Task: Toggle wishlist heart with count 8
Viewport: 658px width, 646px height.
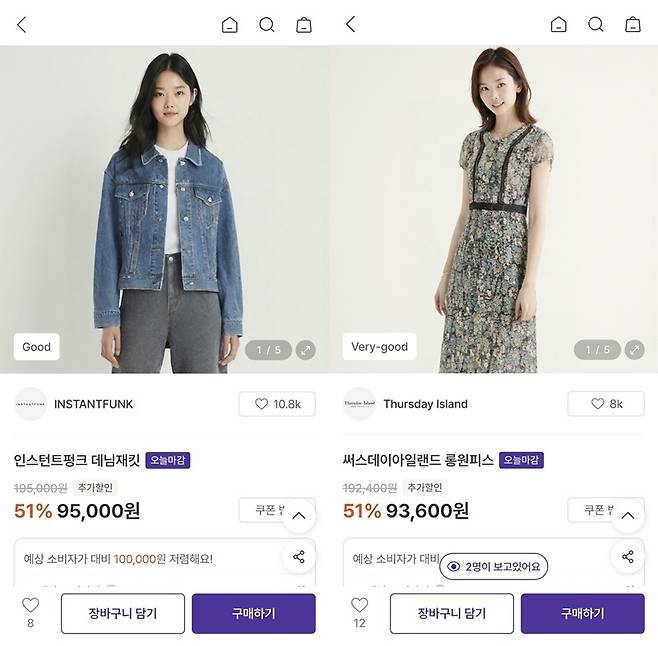Action: [x=30, y=613]
